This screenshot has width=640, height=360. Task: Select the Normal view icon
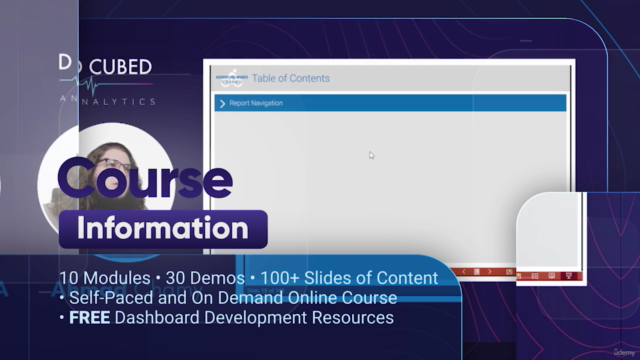pyautogui.click(x=519, y=276)
